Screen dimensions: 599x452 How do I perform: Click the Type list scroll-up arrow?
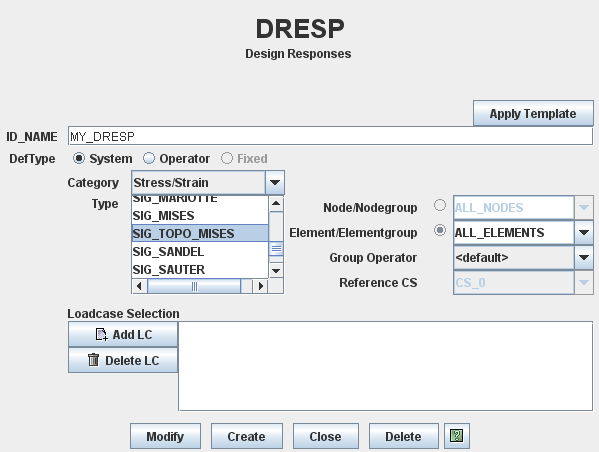tap(276, 203)
